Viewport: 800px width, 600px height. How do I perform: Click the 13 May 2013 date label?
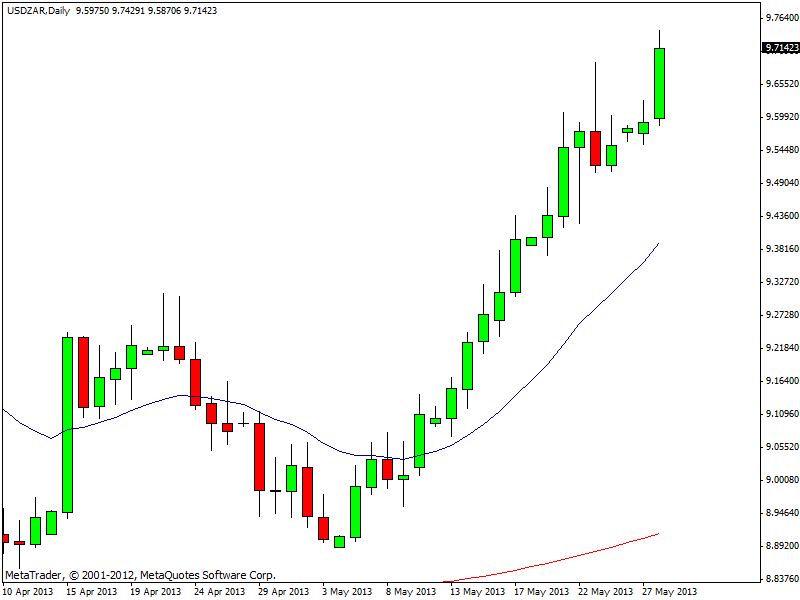point(475,591)
